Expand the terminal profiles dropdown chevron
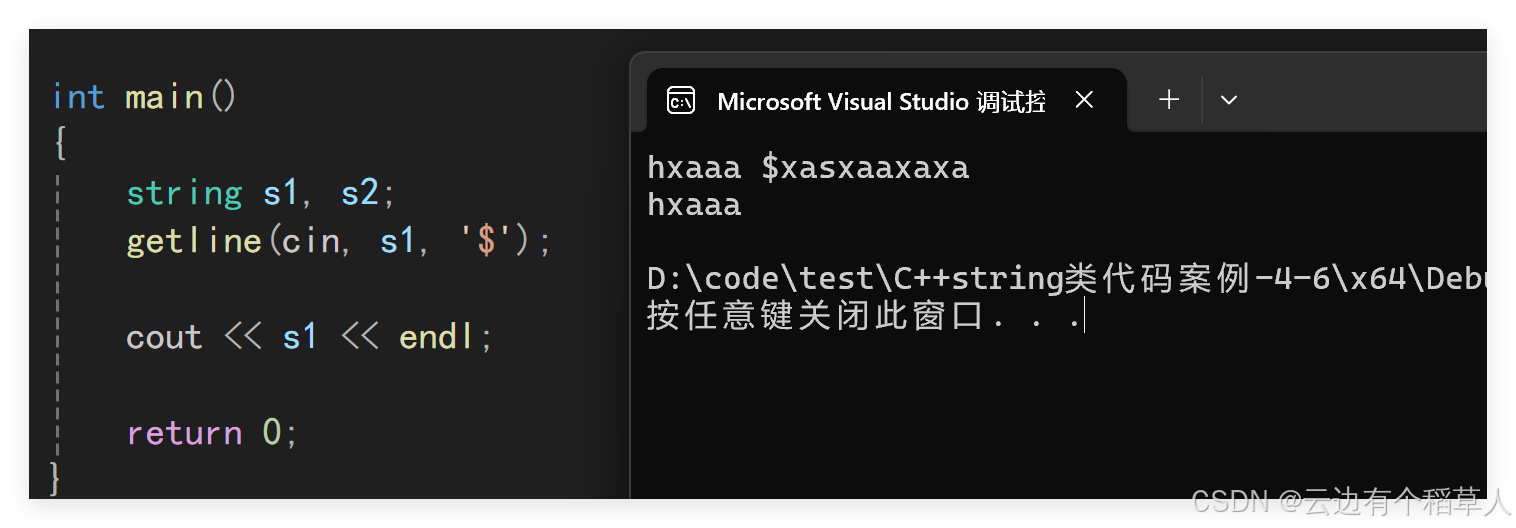 pos(1229,100)
